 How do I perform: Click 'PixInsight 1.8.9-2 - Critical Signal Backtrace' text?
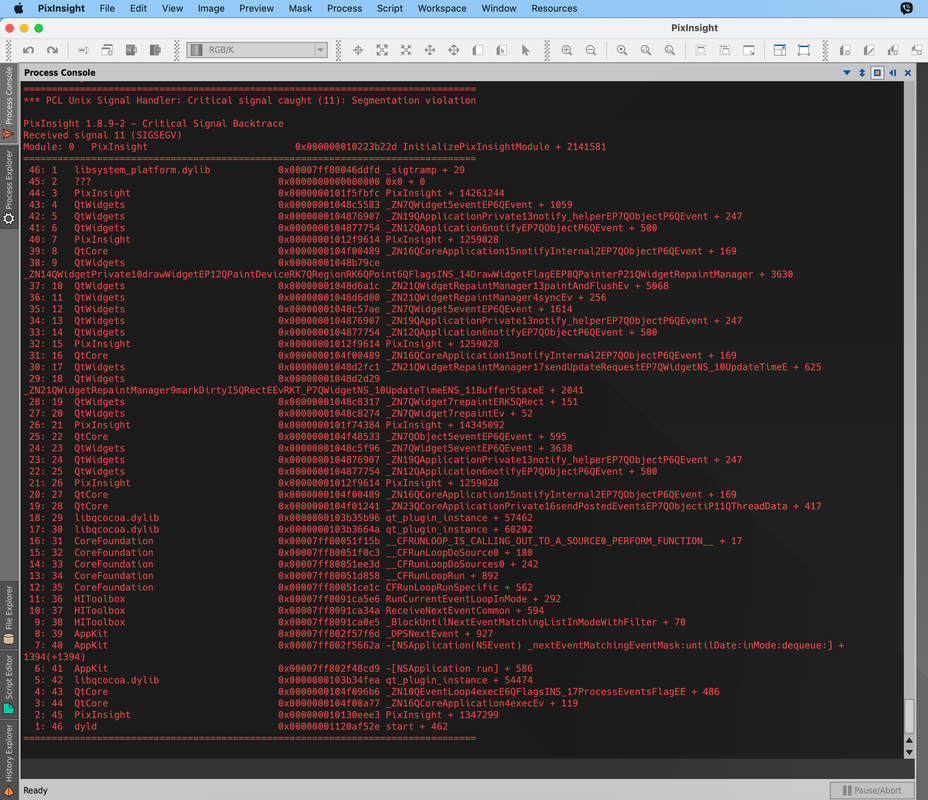pyautogui.click(x=153, y=124)
